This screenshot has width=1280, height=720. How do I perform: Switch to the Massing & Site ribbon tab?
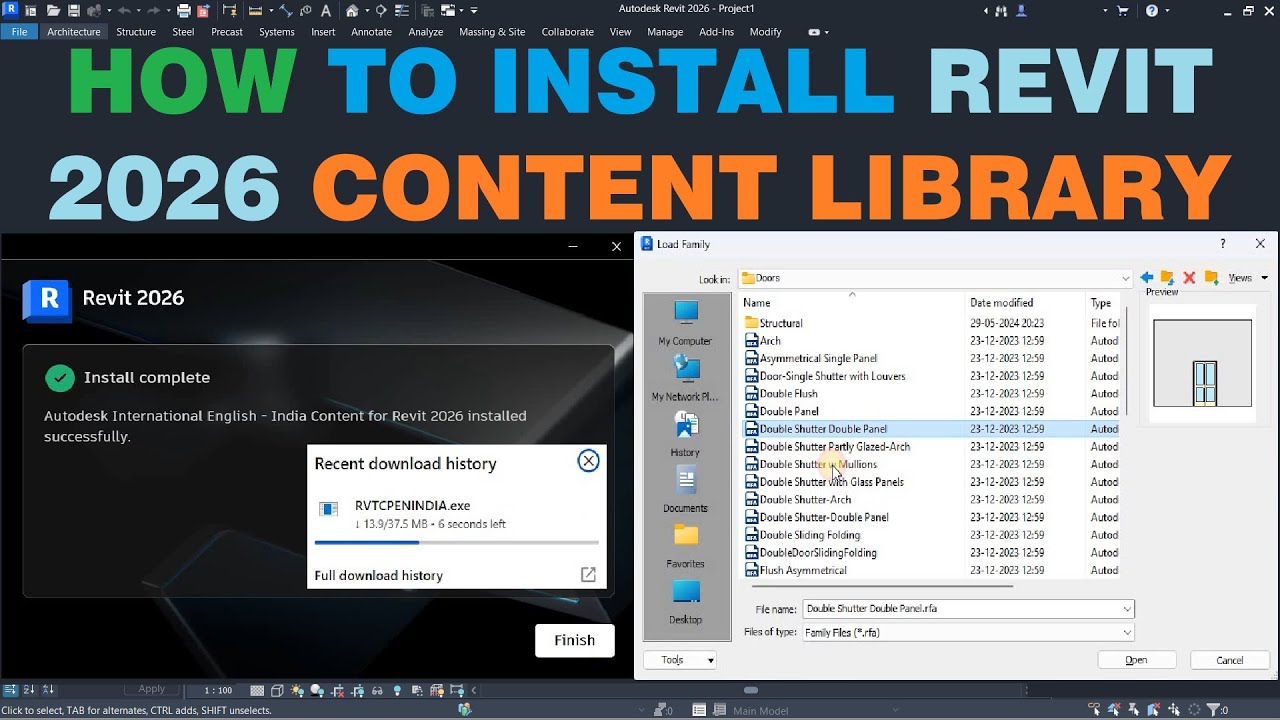tap(492, 32)
